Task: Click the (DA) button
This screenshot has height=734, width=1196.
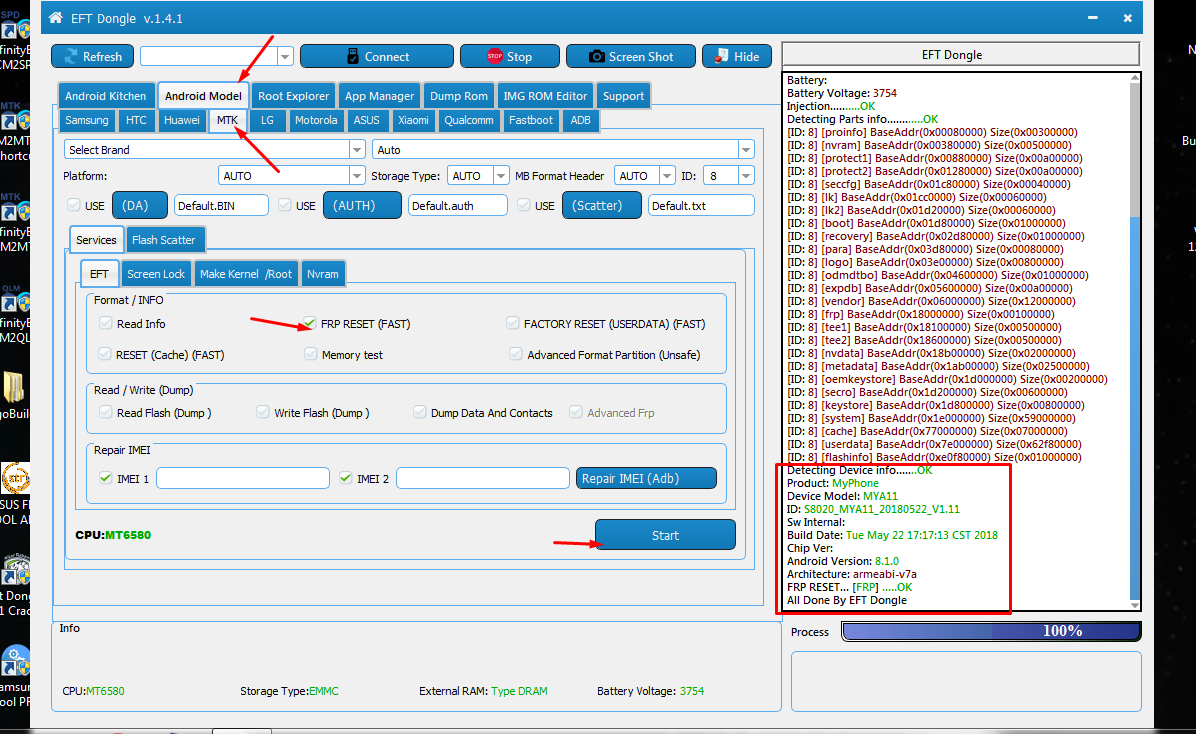Action: click(x=140, y=205)
